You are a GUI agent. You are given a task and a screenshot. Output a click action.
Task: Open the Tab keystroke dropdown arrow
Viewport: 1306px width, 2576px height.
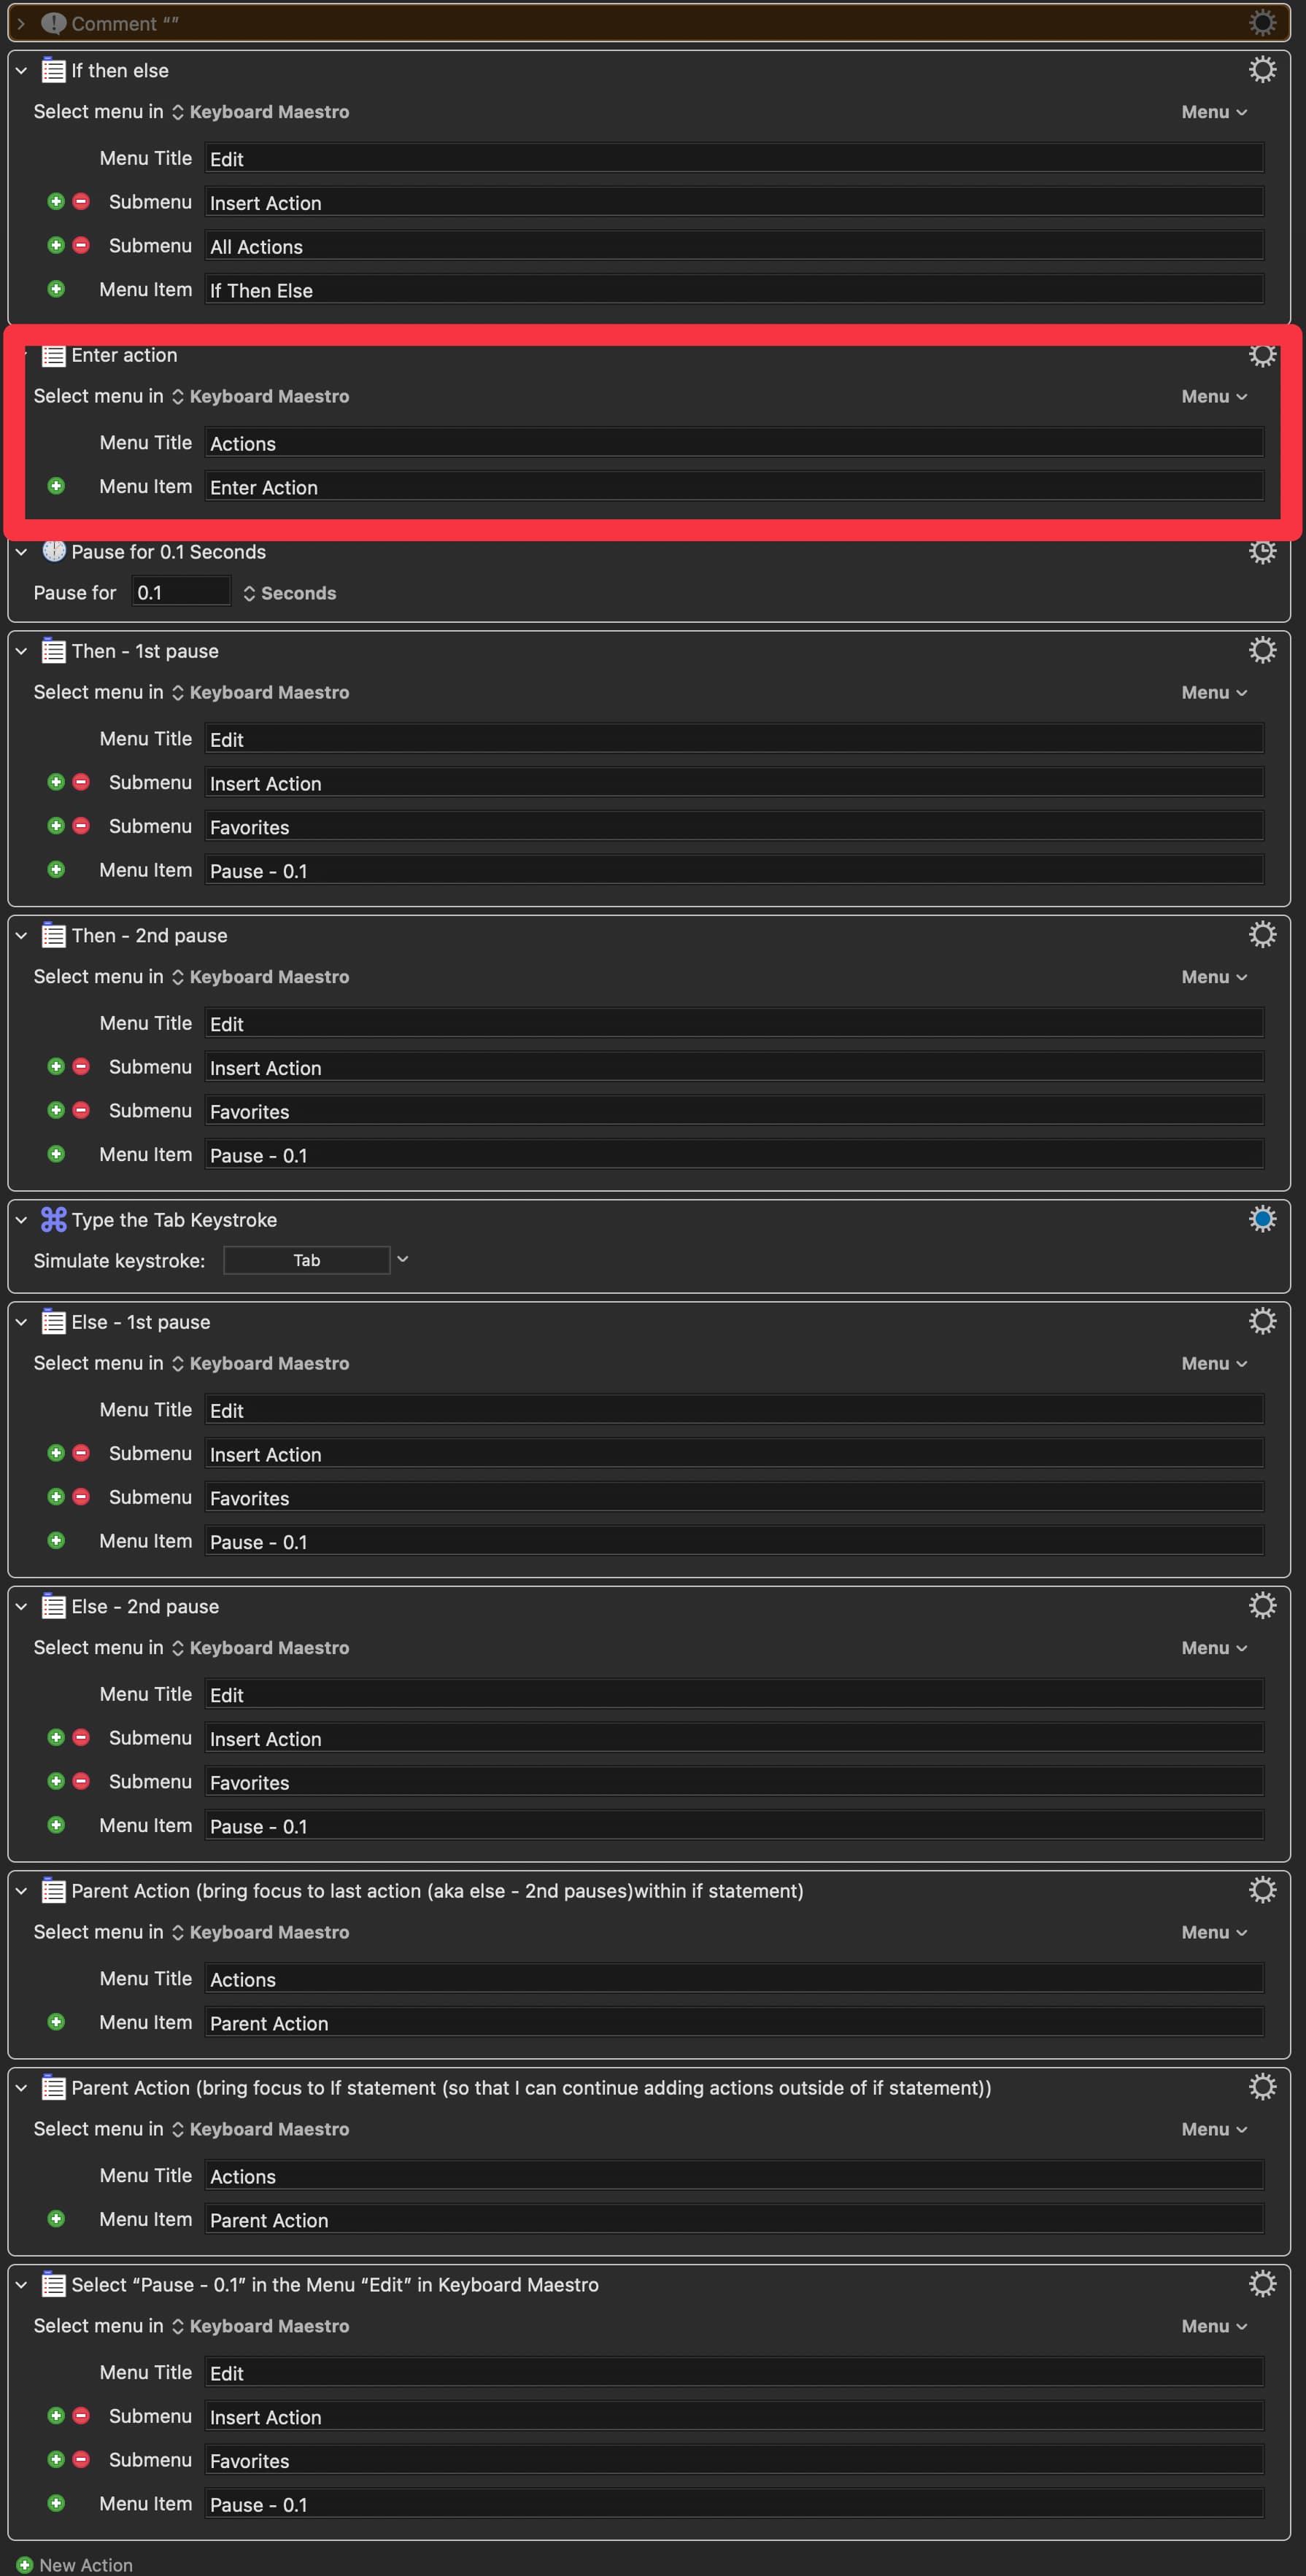(403, 1260)
